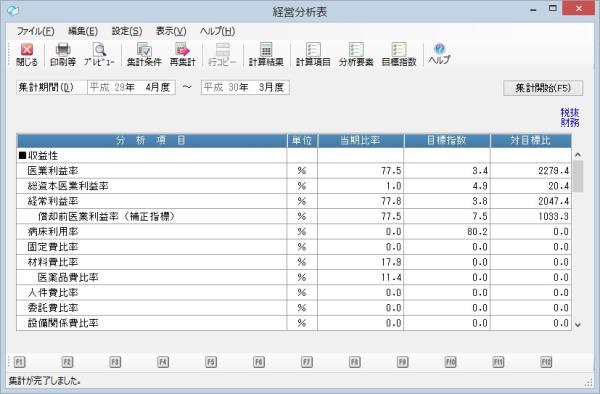Click the 80.2 目標指数 cell
Viewport: 600px width, 394px height.
click(447, 232)
